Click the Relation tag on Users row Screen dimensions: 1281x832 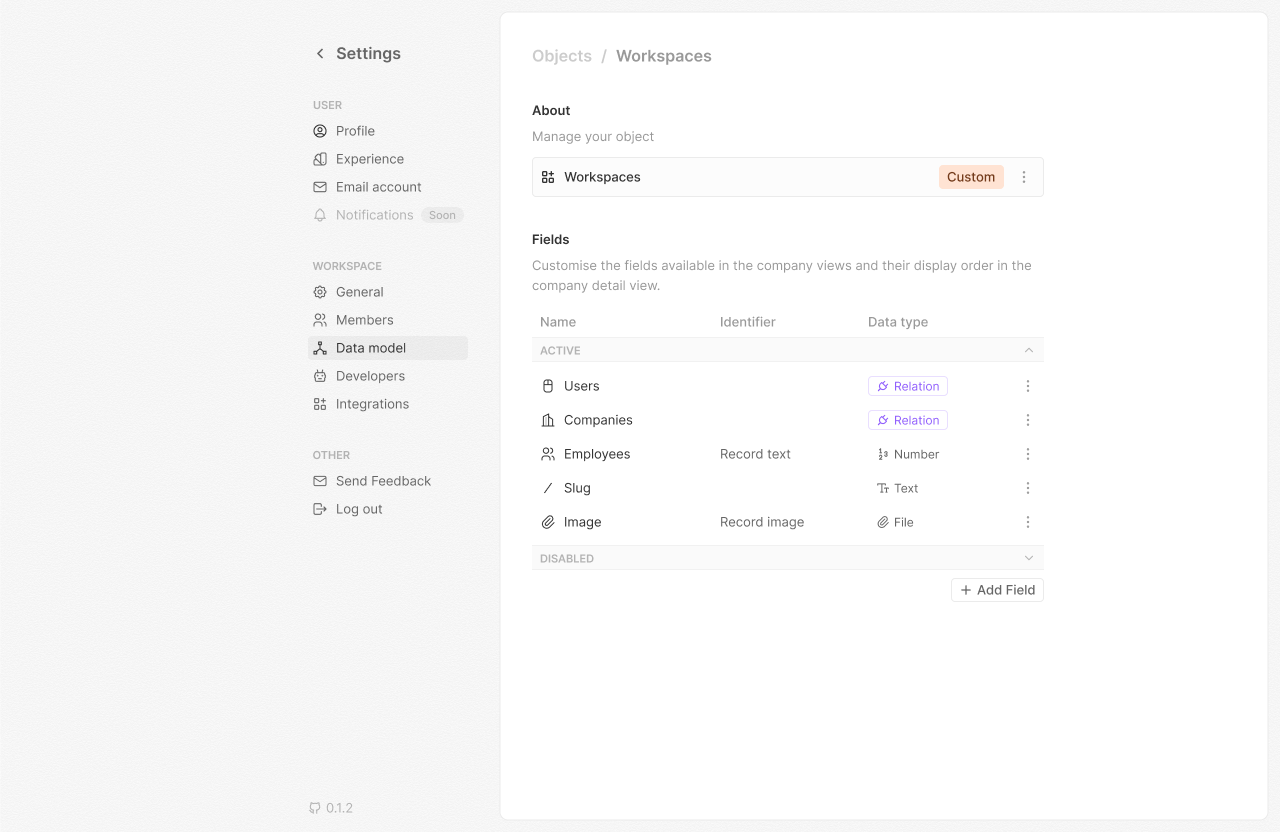(907, 386)
